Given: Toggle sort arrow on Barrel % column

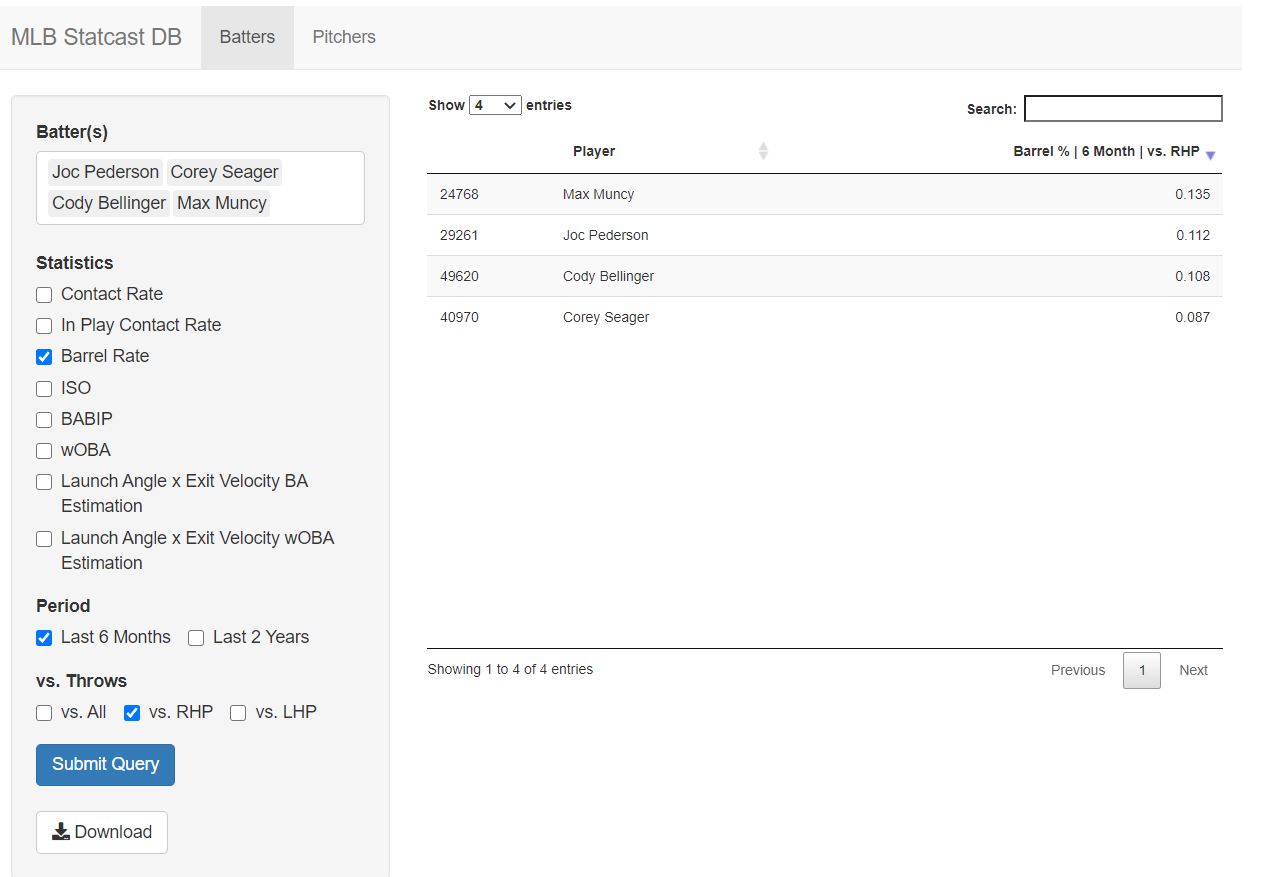Looking at the screenshot, I should tap(1210, 155).
